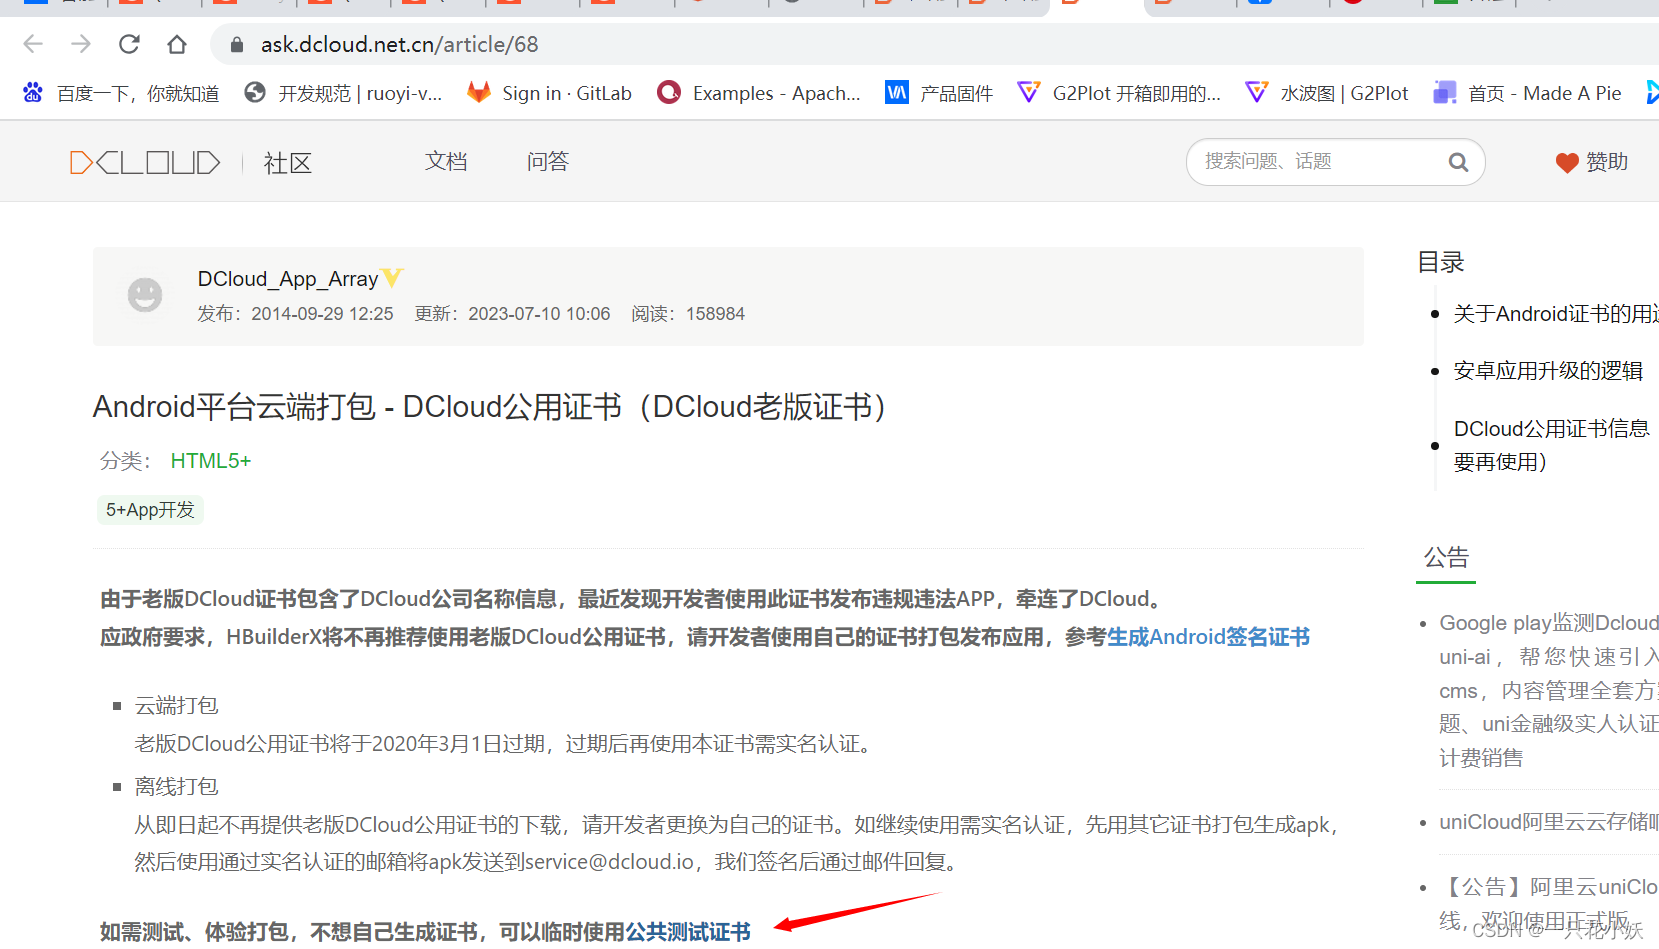Click the Baidu paw bookmark icon

(x=33, y=93)
